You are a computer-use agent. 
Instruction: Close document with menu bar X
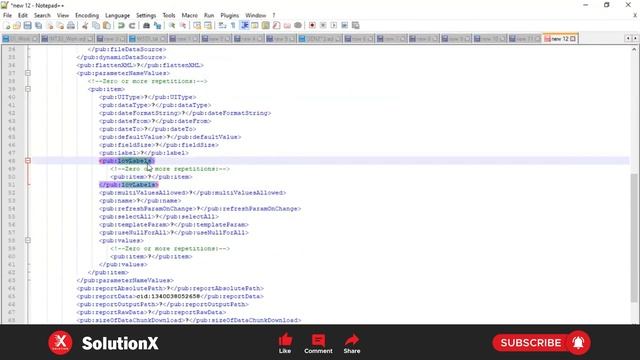(x=635, y=16)
